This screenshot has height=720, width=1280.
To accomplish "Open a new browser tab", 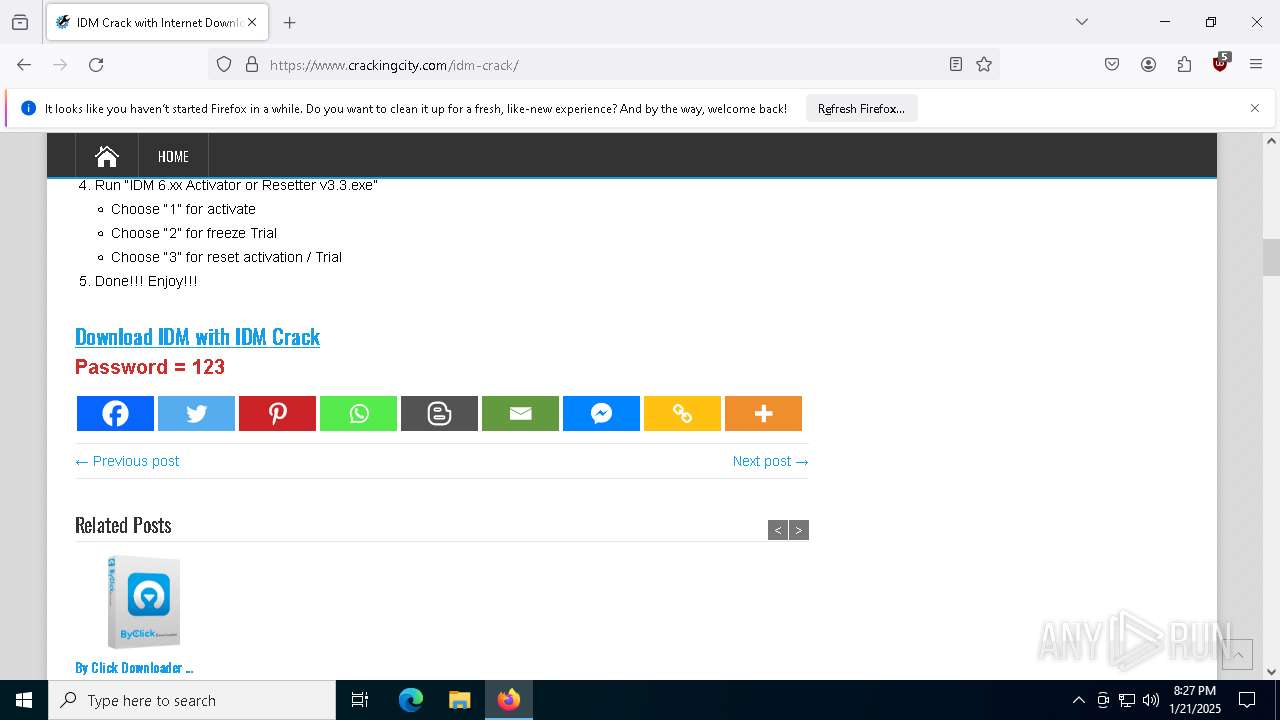I will click(x=290, y=22).
